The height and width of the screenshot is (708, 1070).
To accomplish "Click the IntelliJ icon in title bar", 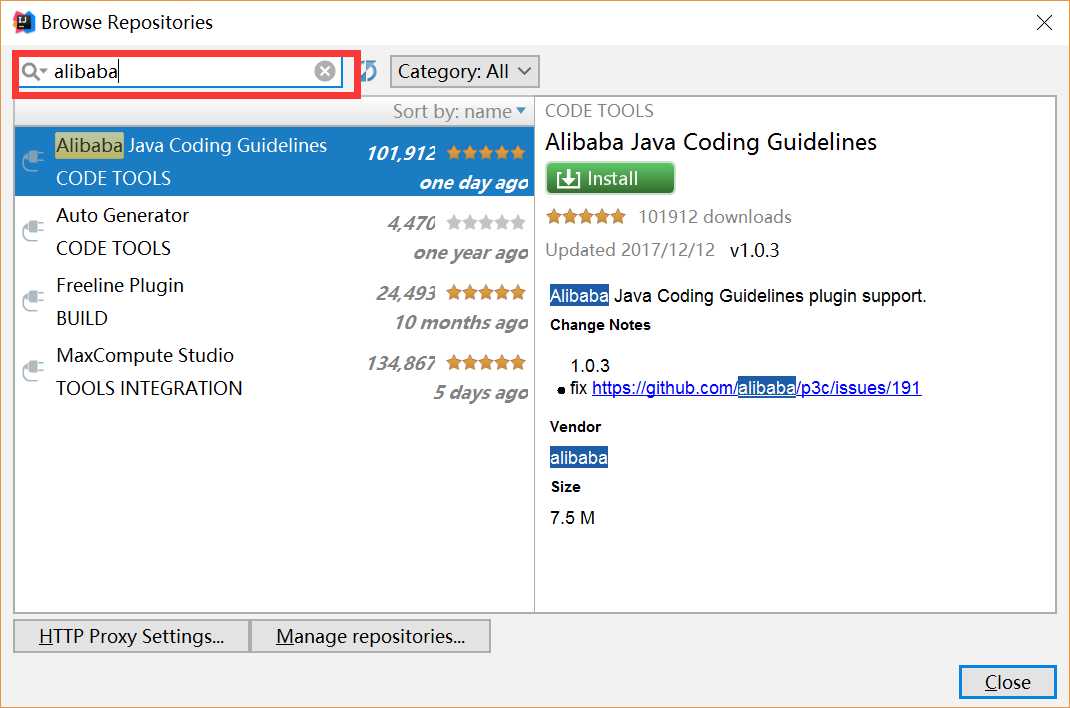I will [x=24, y=22].
